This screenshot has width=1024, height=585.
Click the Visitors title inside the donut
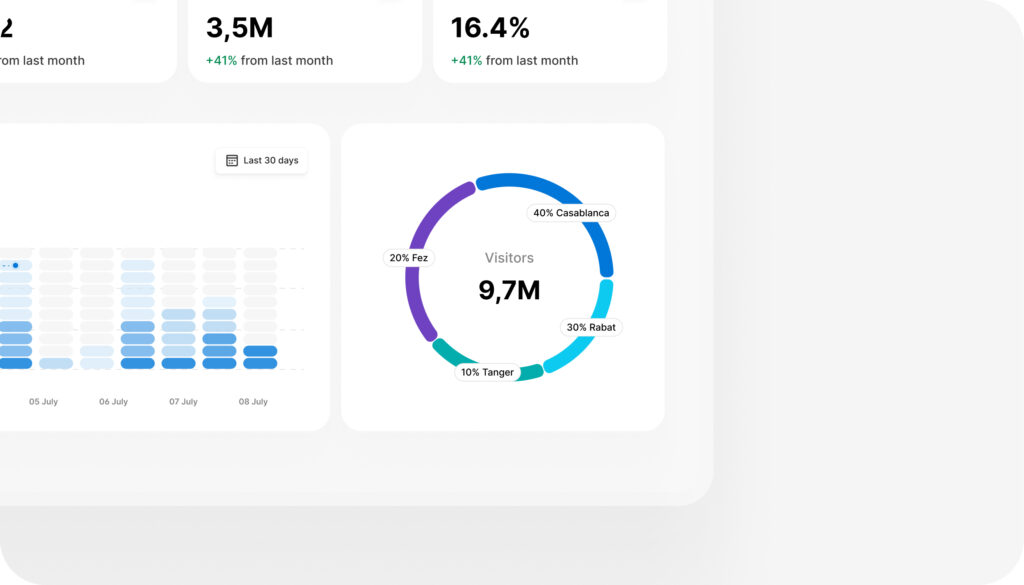point(509,258)
